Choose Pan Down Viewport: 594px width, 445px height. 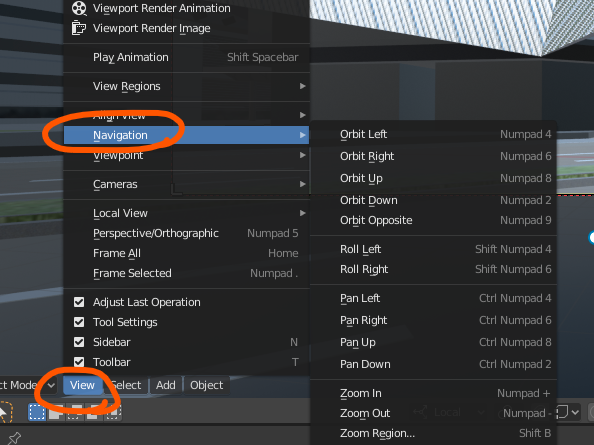tap(433, 364)
